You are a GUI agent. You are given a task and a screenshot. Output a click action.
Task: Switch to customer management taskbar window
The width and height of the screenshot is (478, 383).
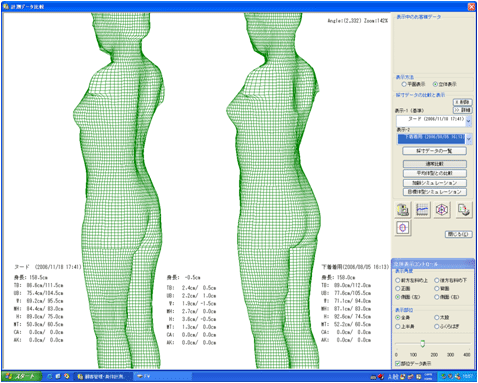point(103,376)
